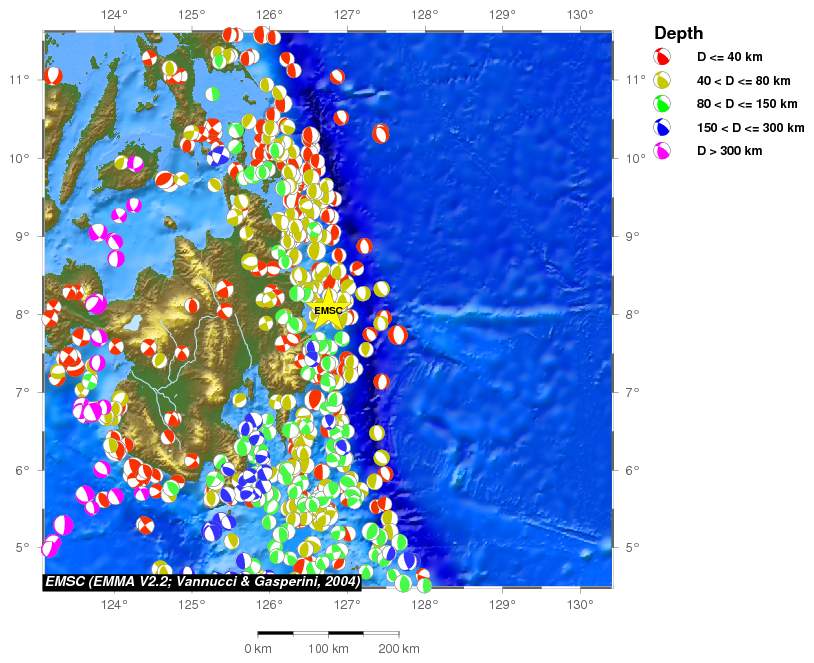Click the green 80-150 km legend beachball

coord(662,104)
